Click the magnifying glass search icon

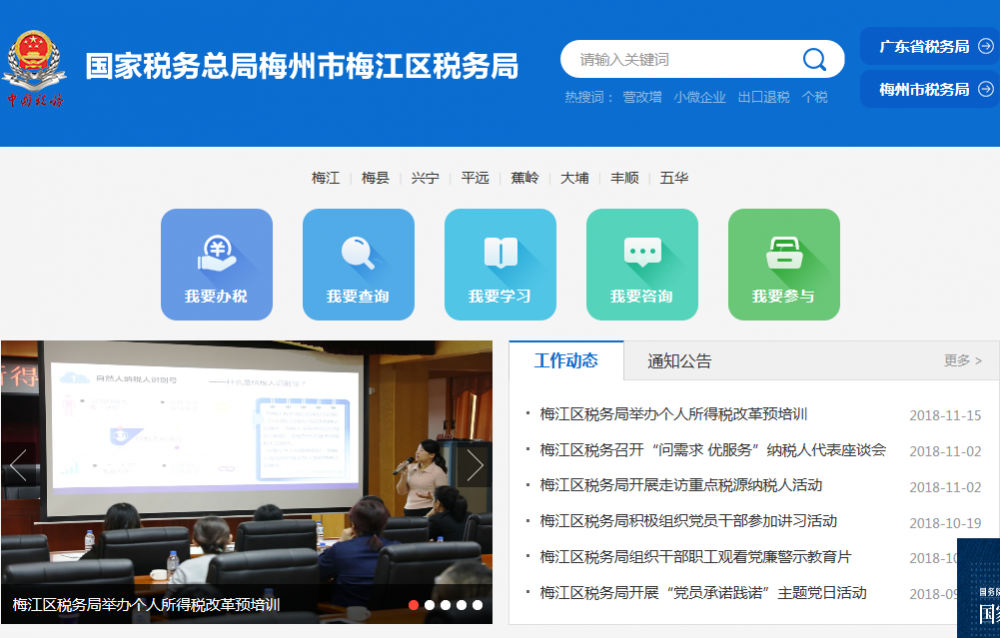815,59
